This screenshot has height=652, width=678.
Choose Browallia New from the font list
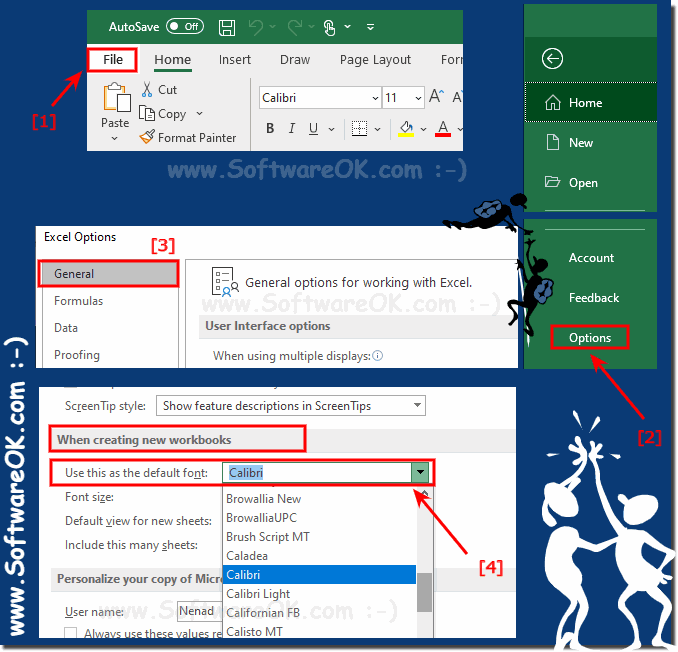[x=319, y=499]
